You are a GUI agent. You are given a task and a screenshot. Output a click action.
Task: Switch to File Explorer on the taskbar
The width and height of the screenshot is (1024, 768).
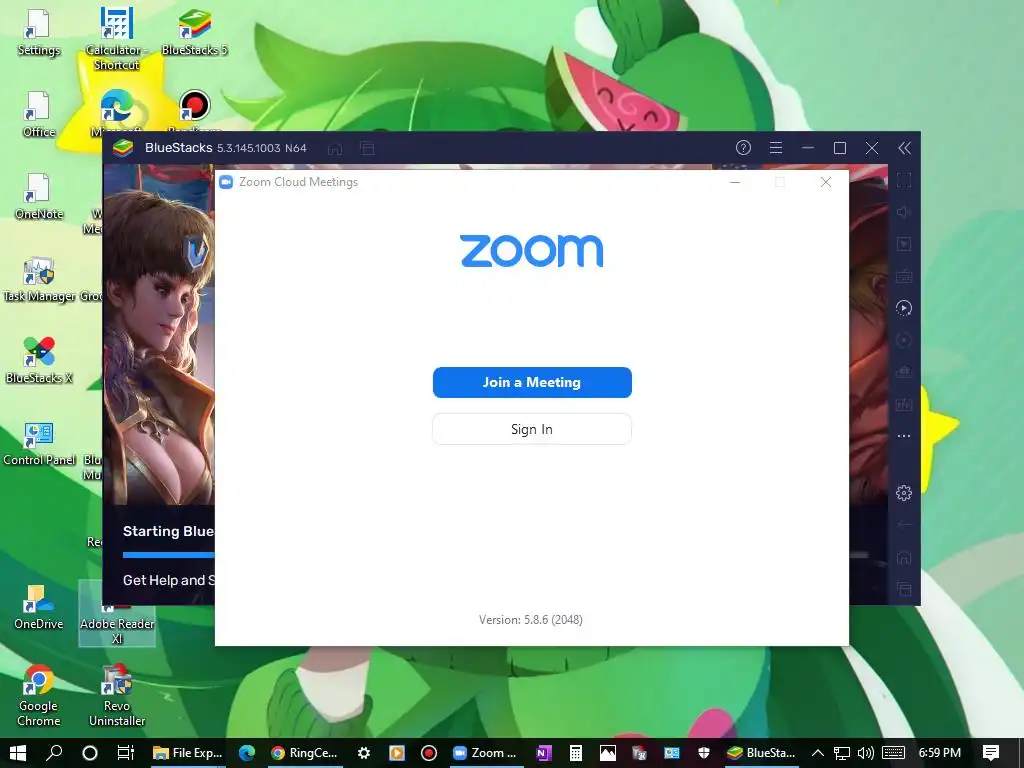coord(187,753)
